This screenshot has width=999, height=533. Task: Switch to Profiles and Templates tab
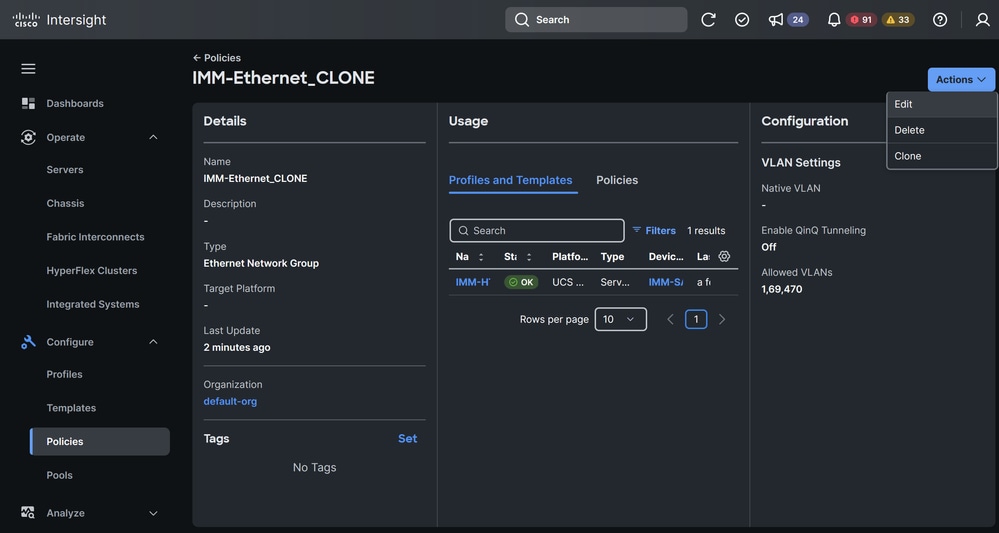(510, 180)
